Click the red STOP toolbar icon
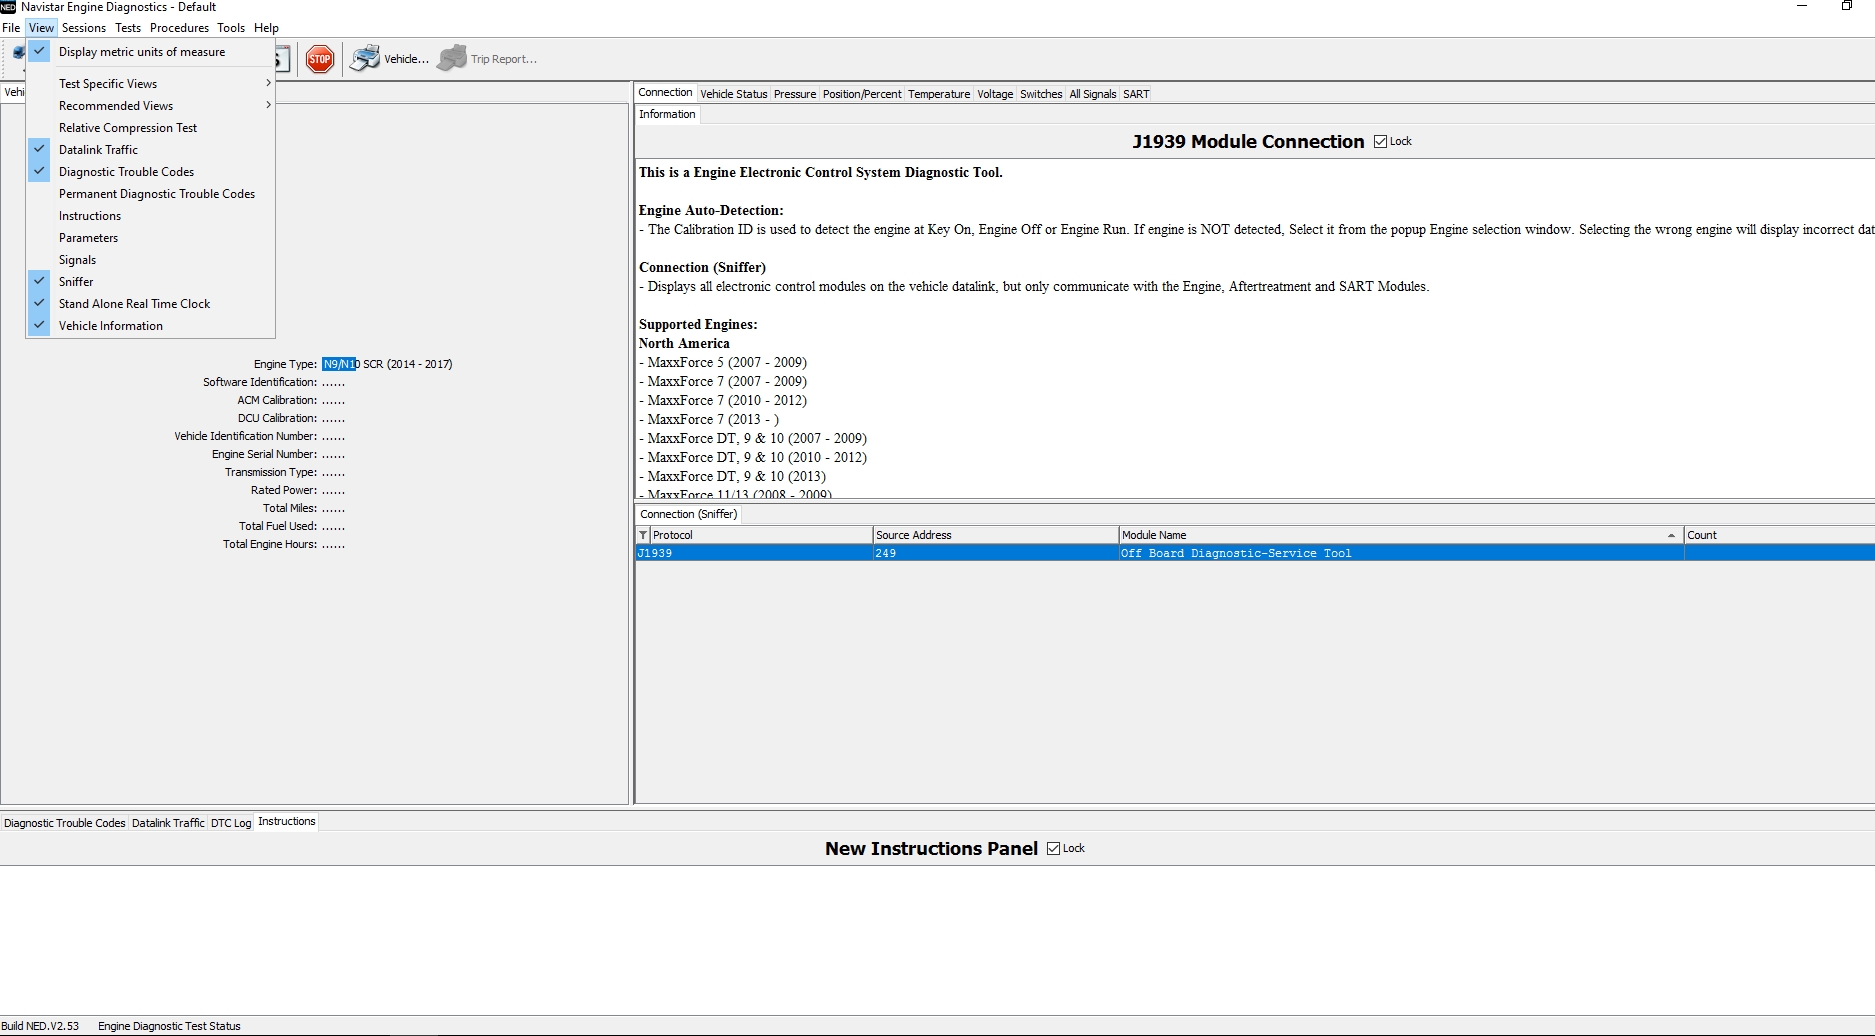The image size is (1875, 1036). [x=320, y=58]
